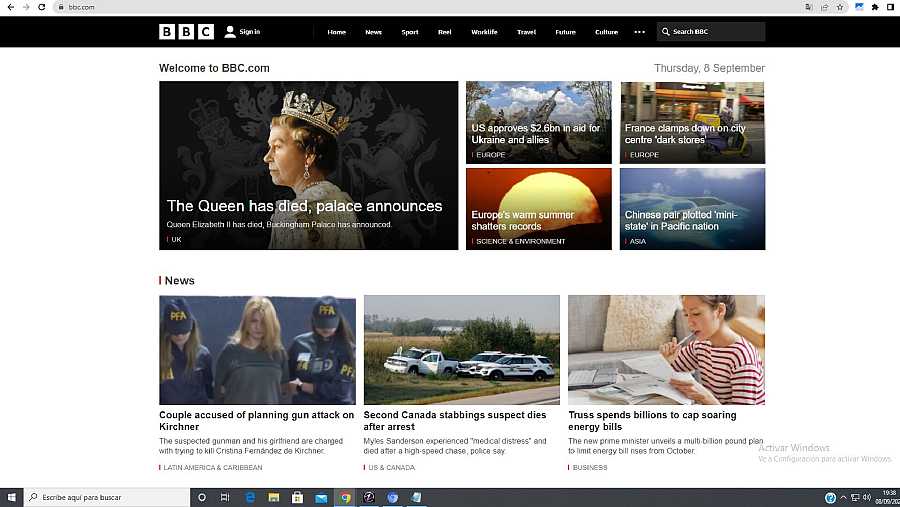Open Microsoft Store from the taskbar
Screen dimensions: 900x507
297,497
